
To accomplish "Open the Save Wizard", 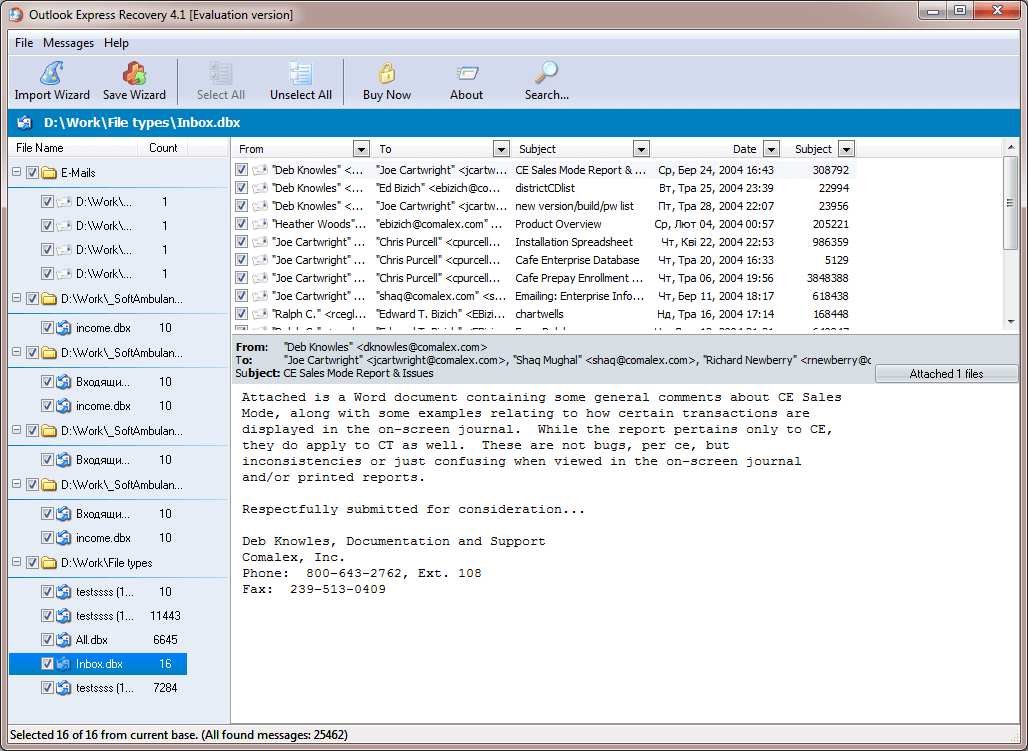I will tap(134, 81).
